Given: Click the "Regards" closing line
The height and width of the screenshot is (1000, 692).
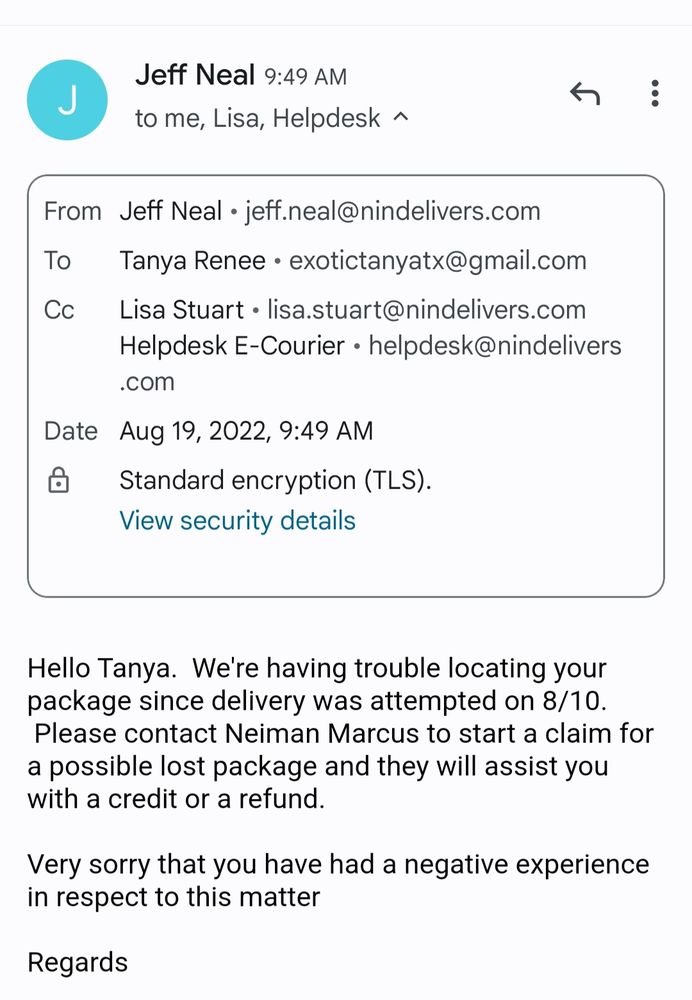Looking at the screenshot, I should tap(77, 962).
